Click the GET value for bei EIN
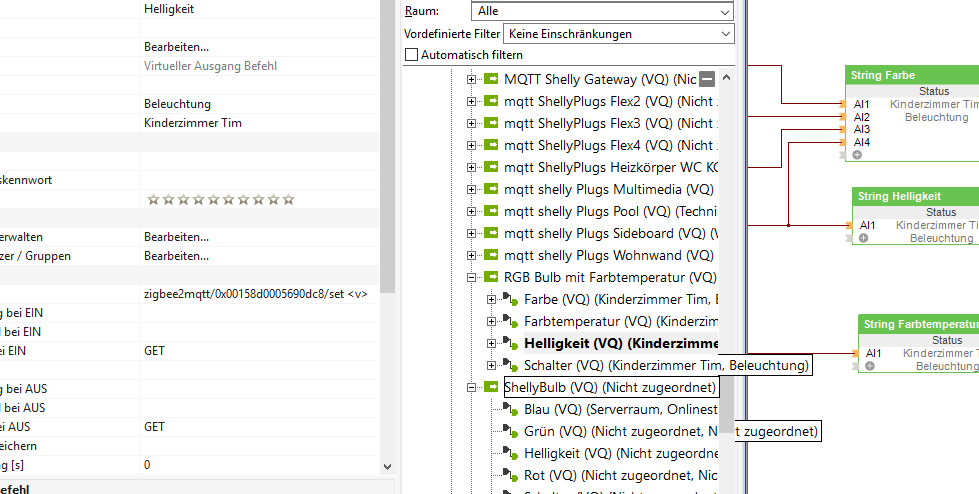Image resolution: width=979 pixels, height=494 pixels. pos(154,351)
